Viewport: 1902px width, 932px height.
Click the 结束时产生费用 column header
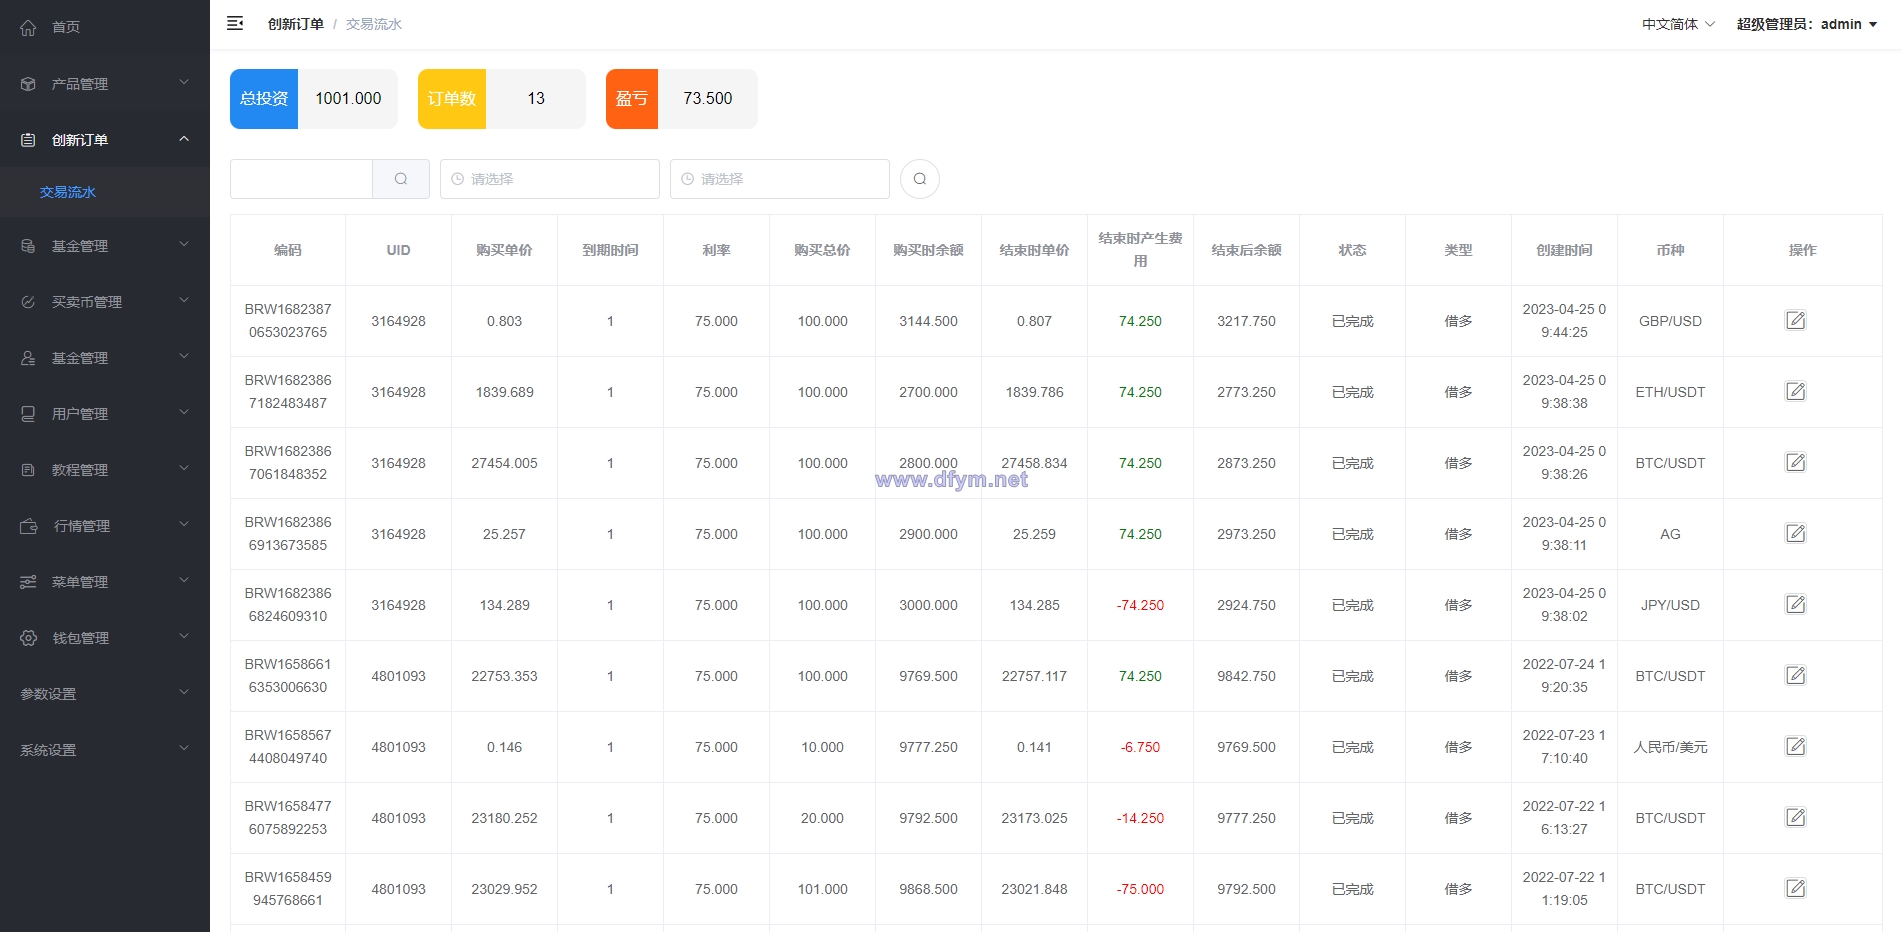1140,250
